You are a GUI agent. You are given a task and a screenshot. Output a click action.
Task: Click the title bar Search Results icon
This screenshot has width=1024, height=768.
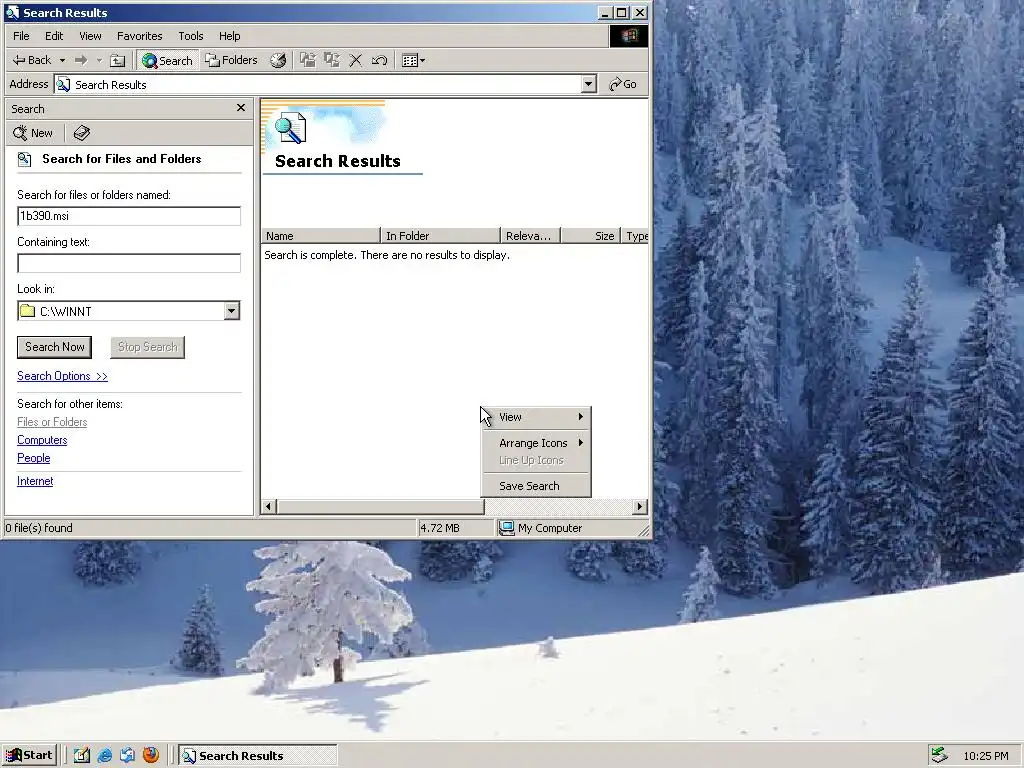(x=12, y=12)
